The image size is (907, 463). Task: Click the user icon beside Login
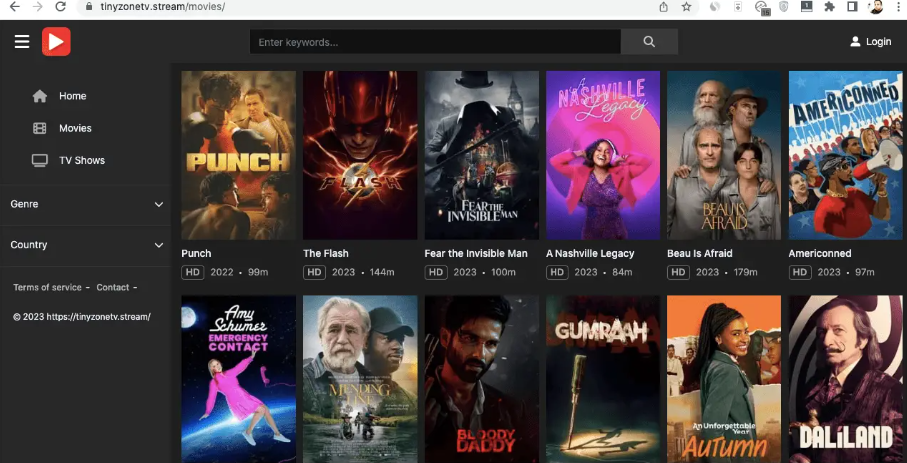pyautogui.click(x=855, y=42)
